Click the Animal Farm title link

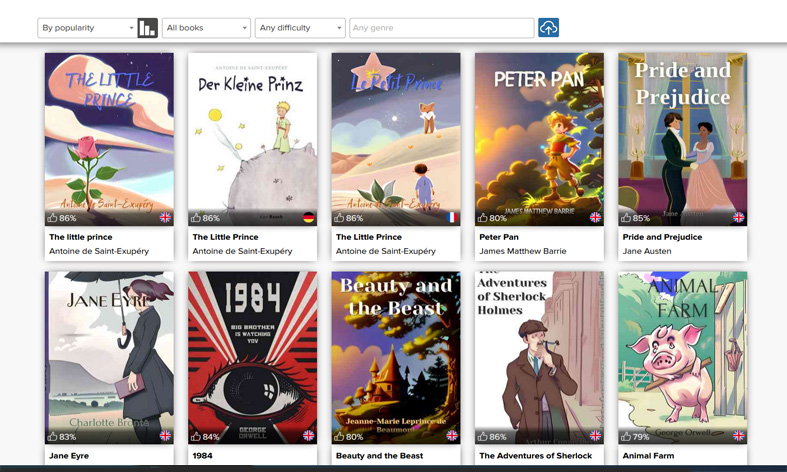[648, 456]
